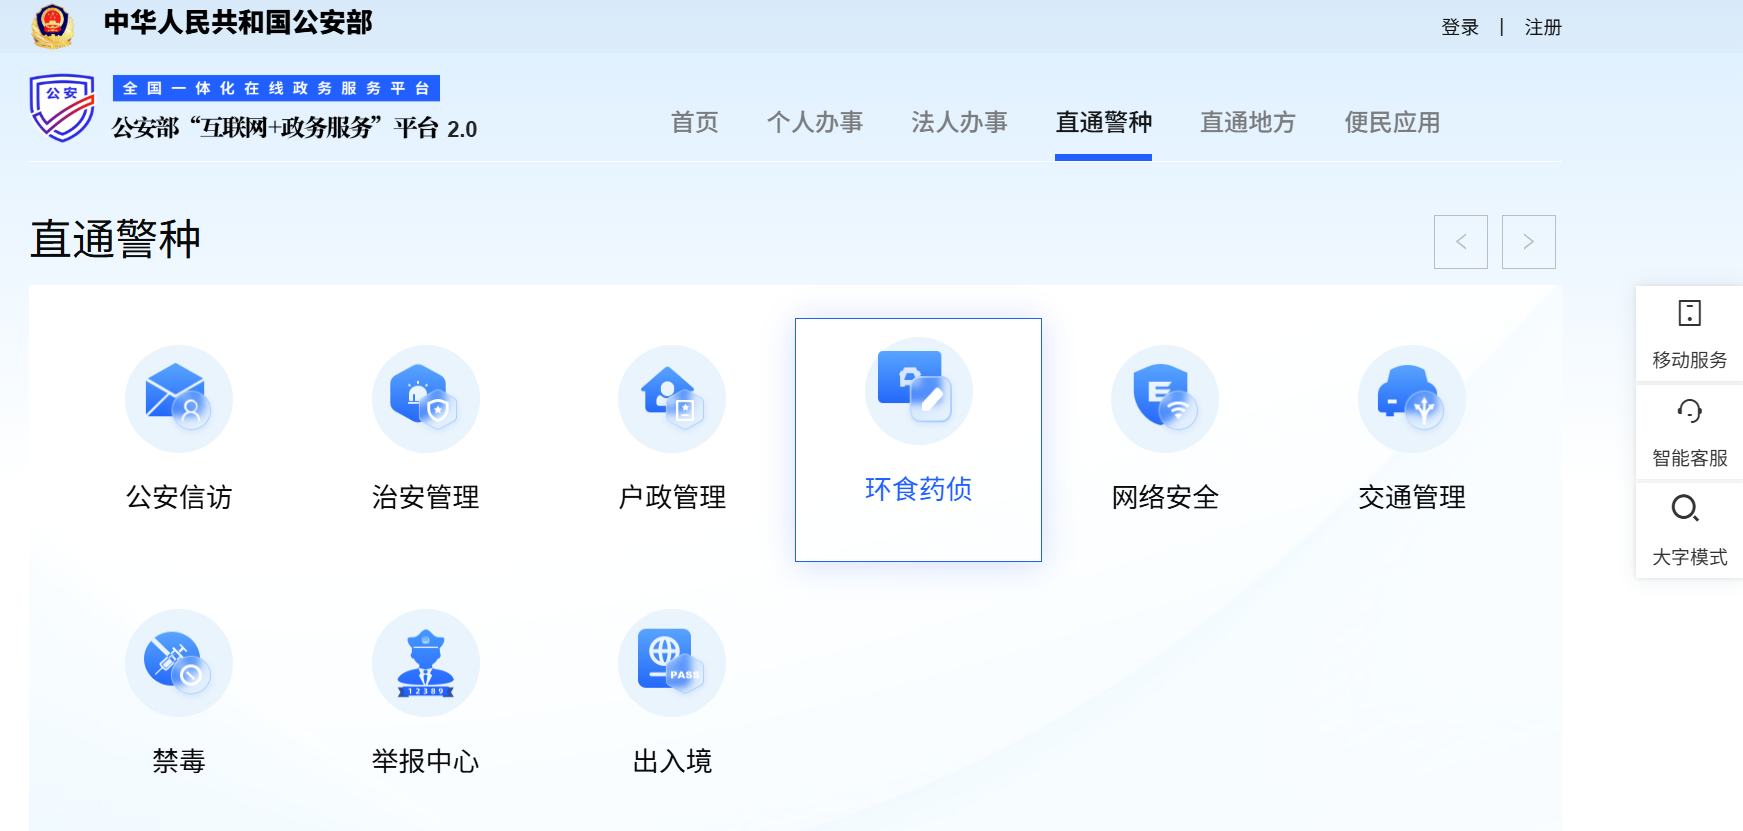Enable 大字模式 large text mode
This screenshot has height=831, width=1743.
click(1689, 530)
